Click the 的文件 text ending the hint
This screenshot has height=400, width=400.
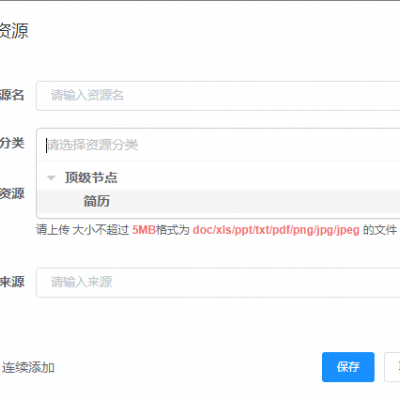click(x=380, y=230)
